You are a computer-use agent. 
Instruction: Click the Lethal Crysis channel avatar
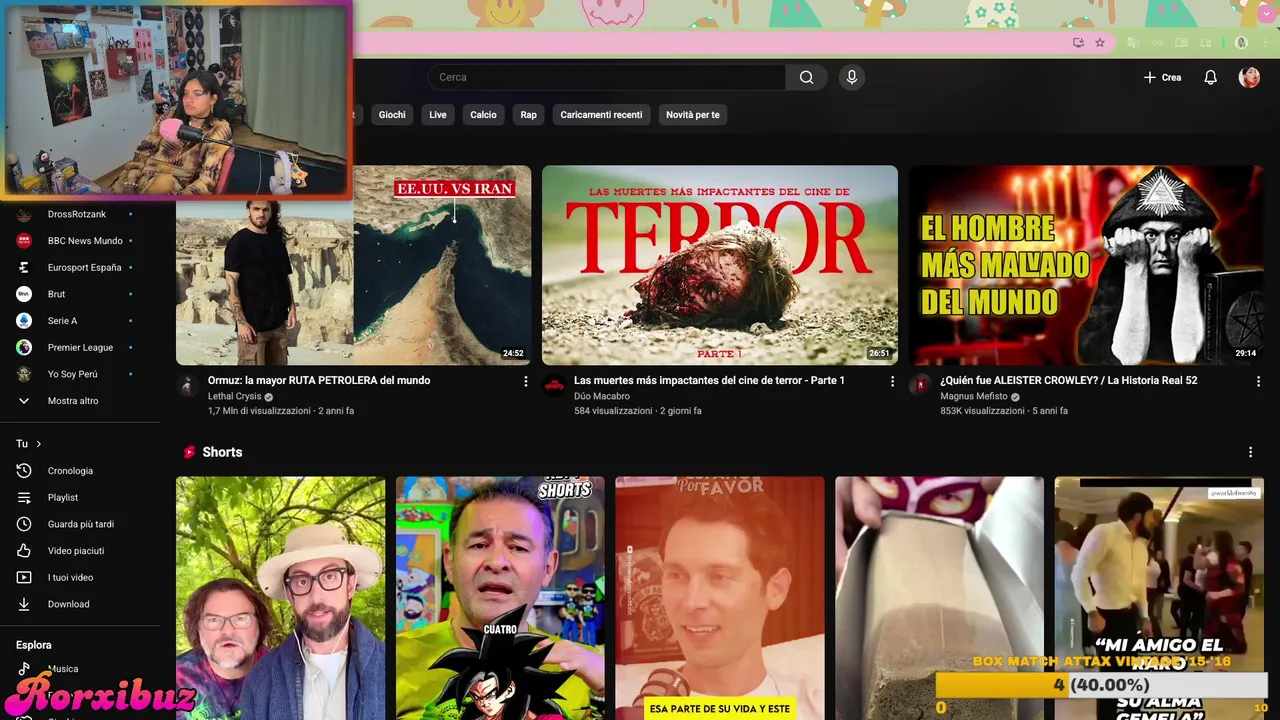pyautogui.click(x=188, y=385)
